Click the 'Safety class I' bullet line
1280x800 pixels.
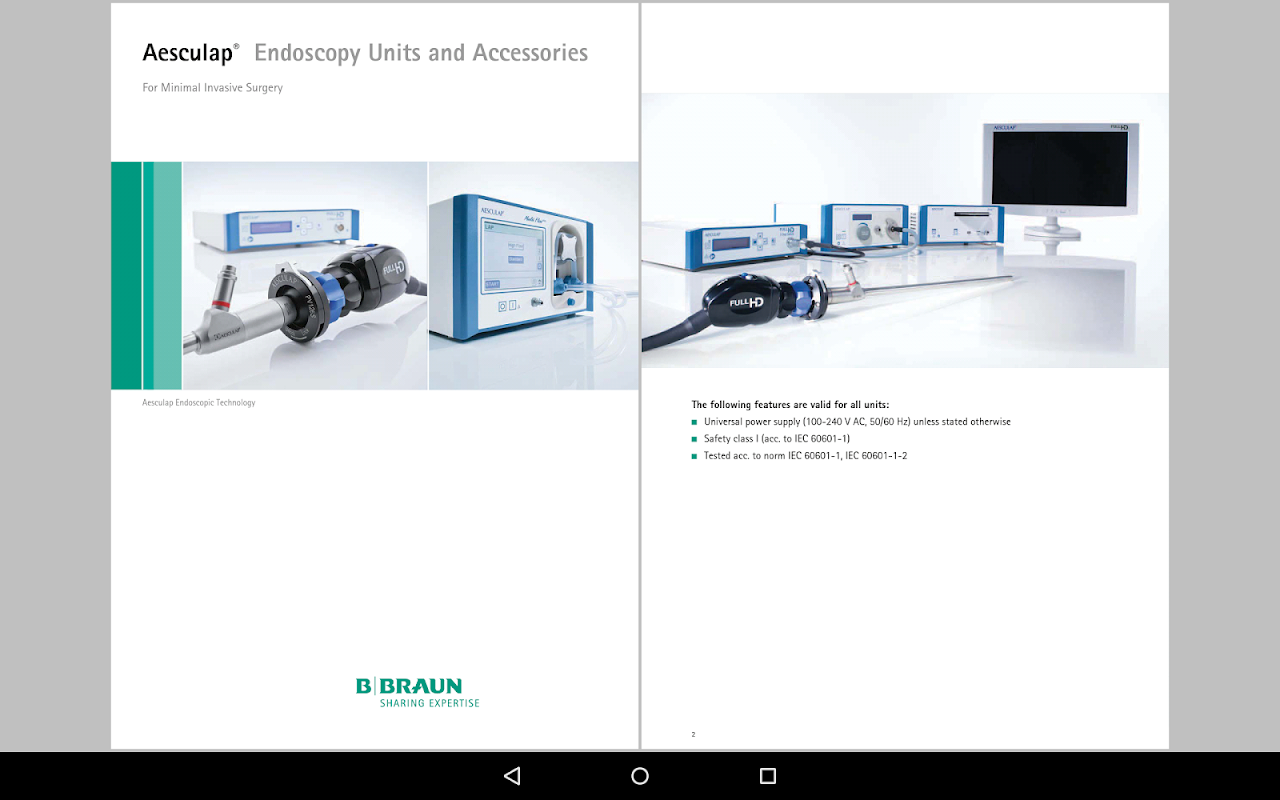771,439
